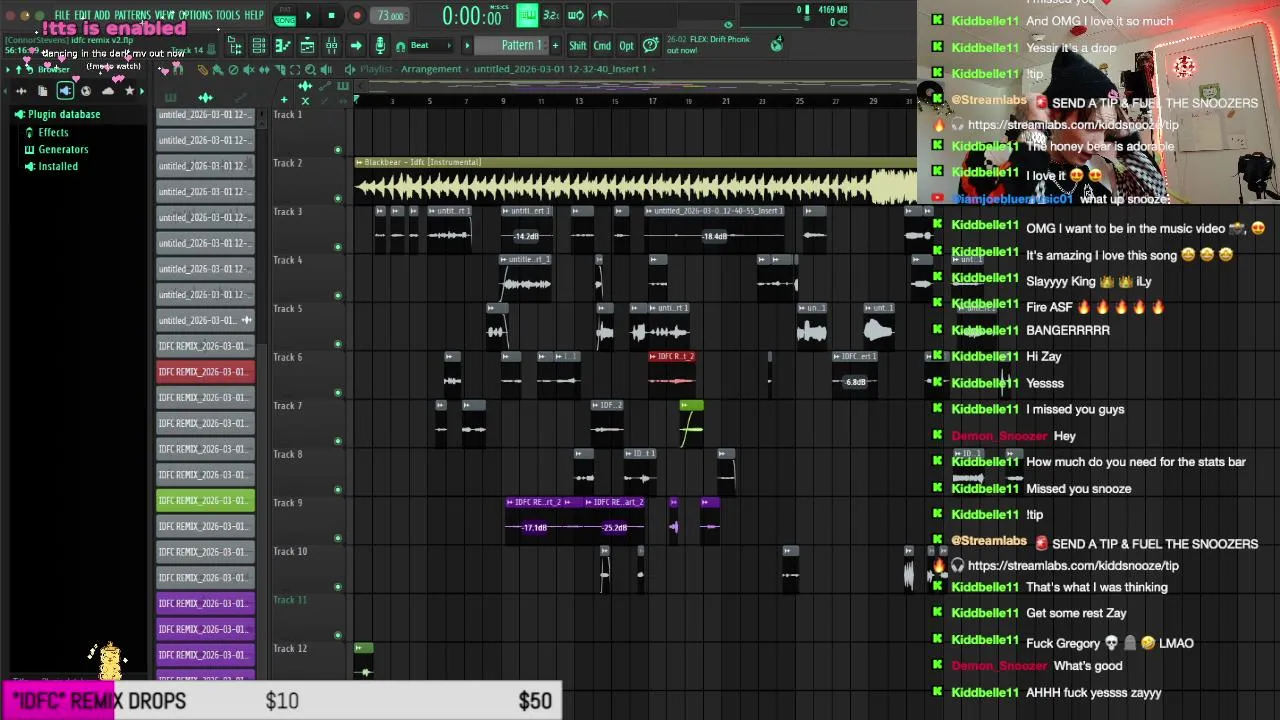1280x720 pixels.
Task: Toggle PAT/SONG mode switch
Action: [x=285, y=16]
